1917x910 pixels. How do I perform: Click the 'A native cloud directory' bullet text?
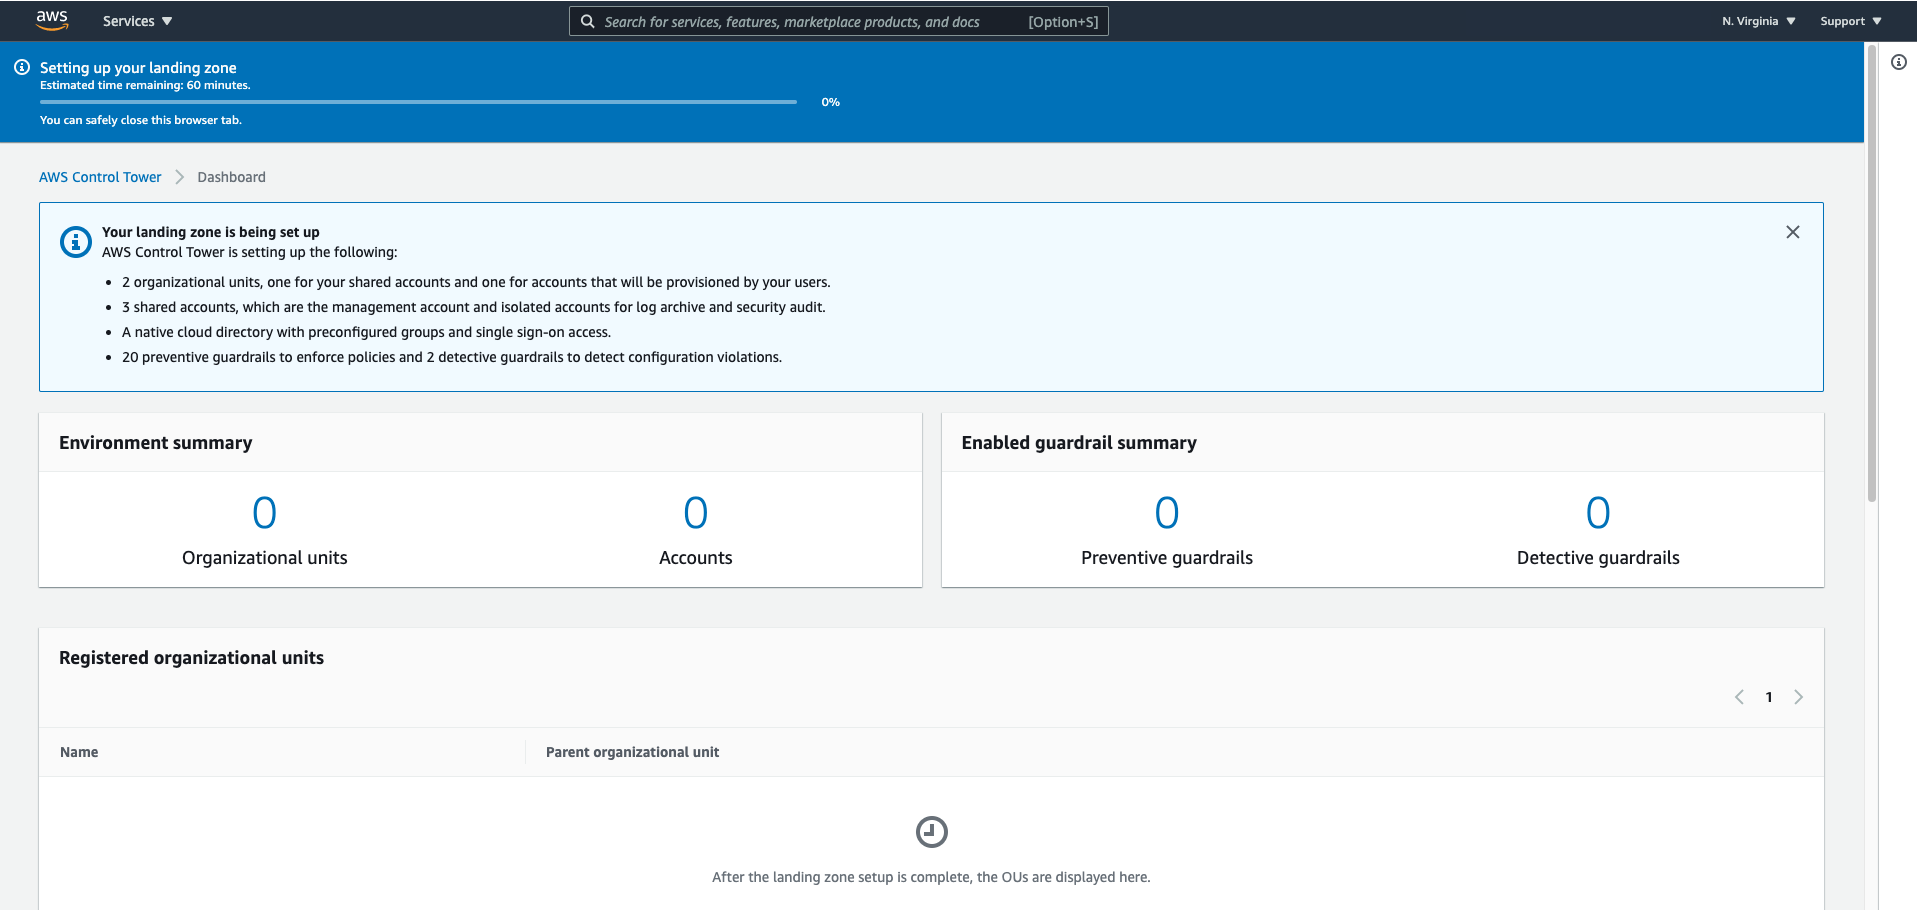tap(366, 332)
